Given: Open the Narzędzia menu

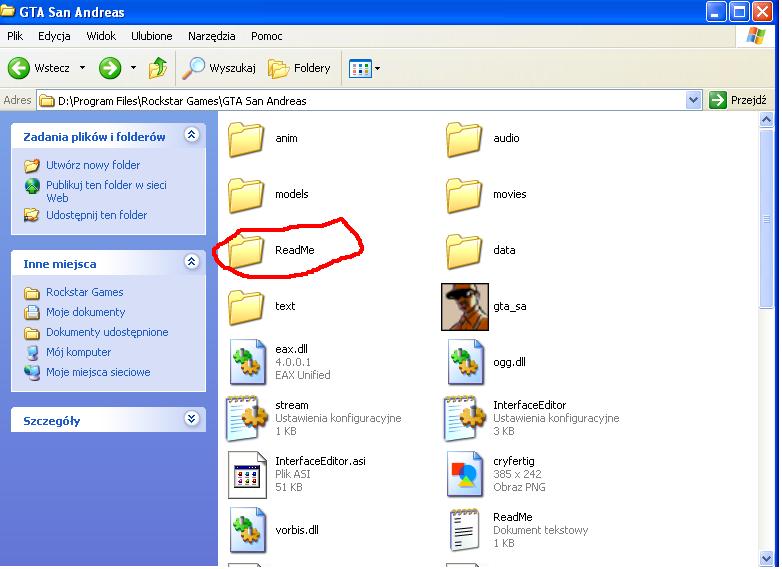Looking at the screenshot, I should (211, 36).
